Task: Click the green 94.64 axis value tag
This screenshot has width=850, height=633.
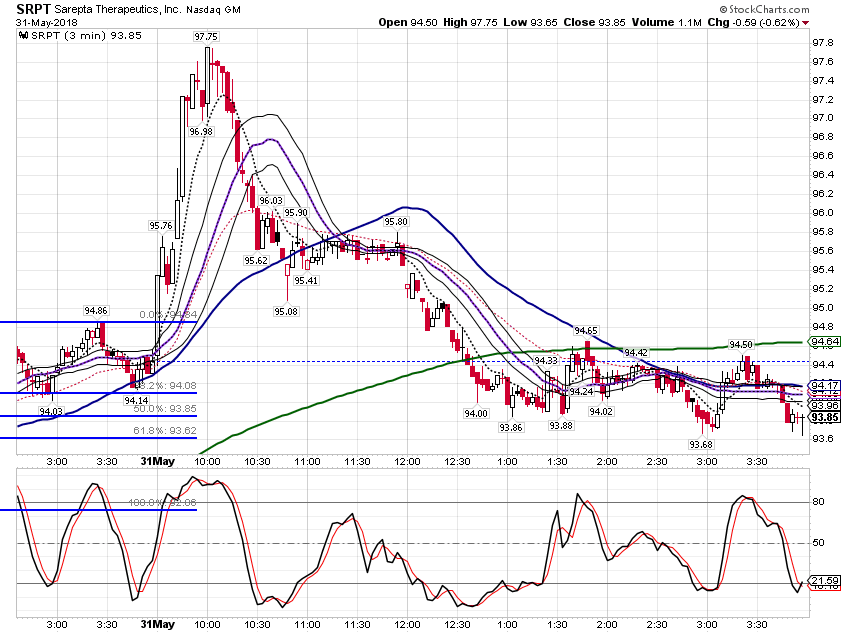Action: pyautogui.click(x=825, y=341)
